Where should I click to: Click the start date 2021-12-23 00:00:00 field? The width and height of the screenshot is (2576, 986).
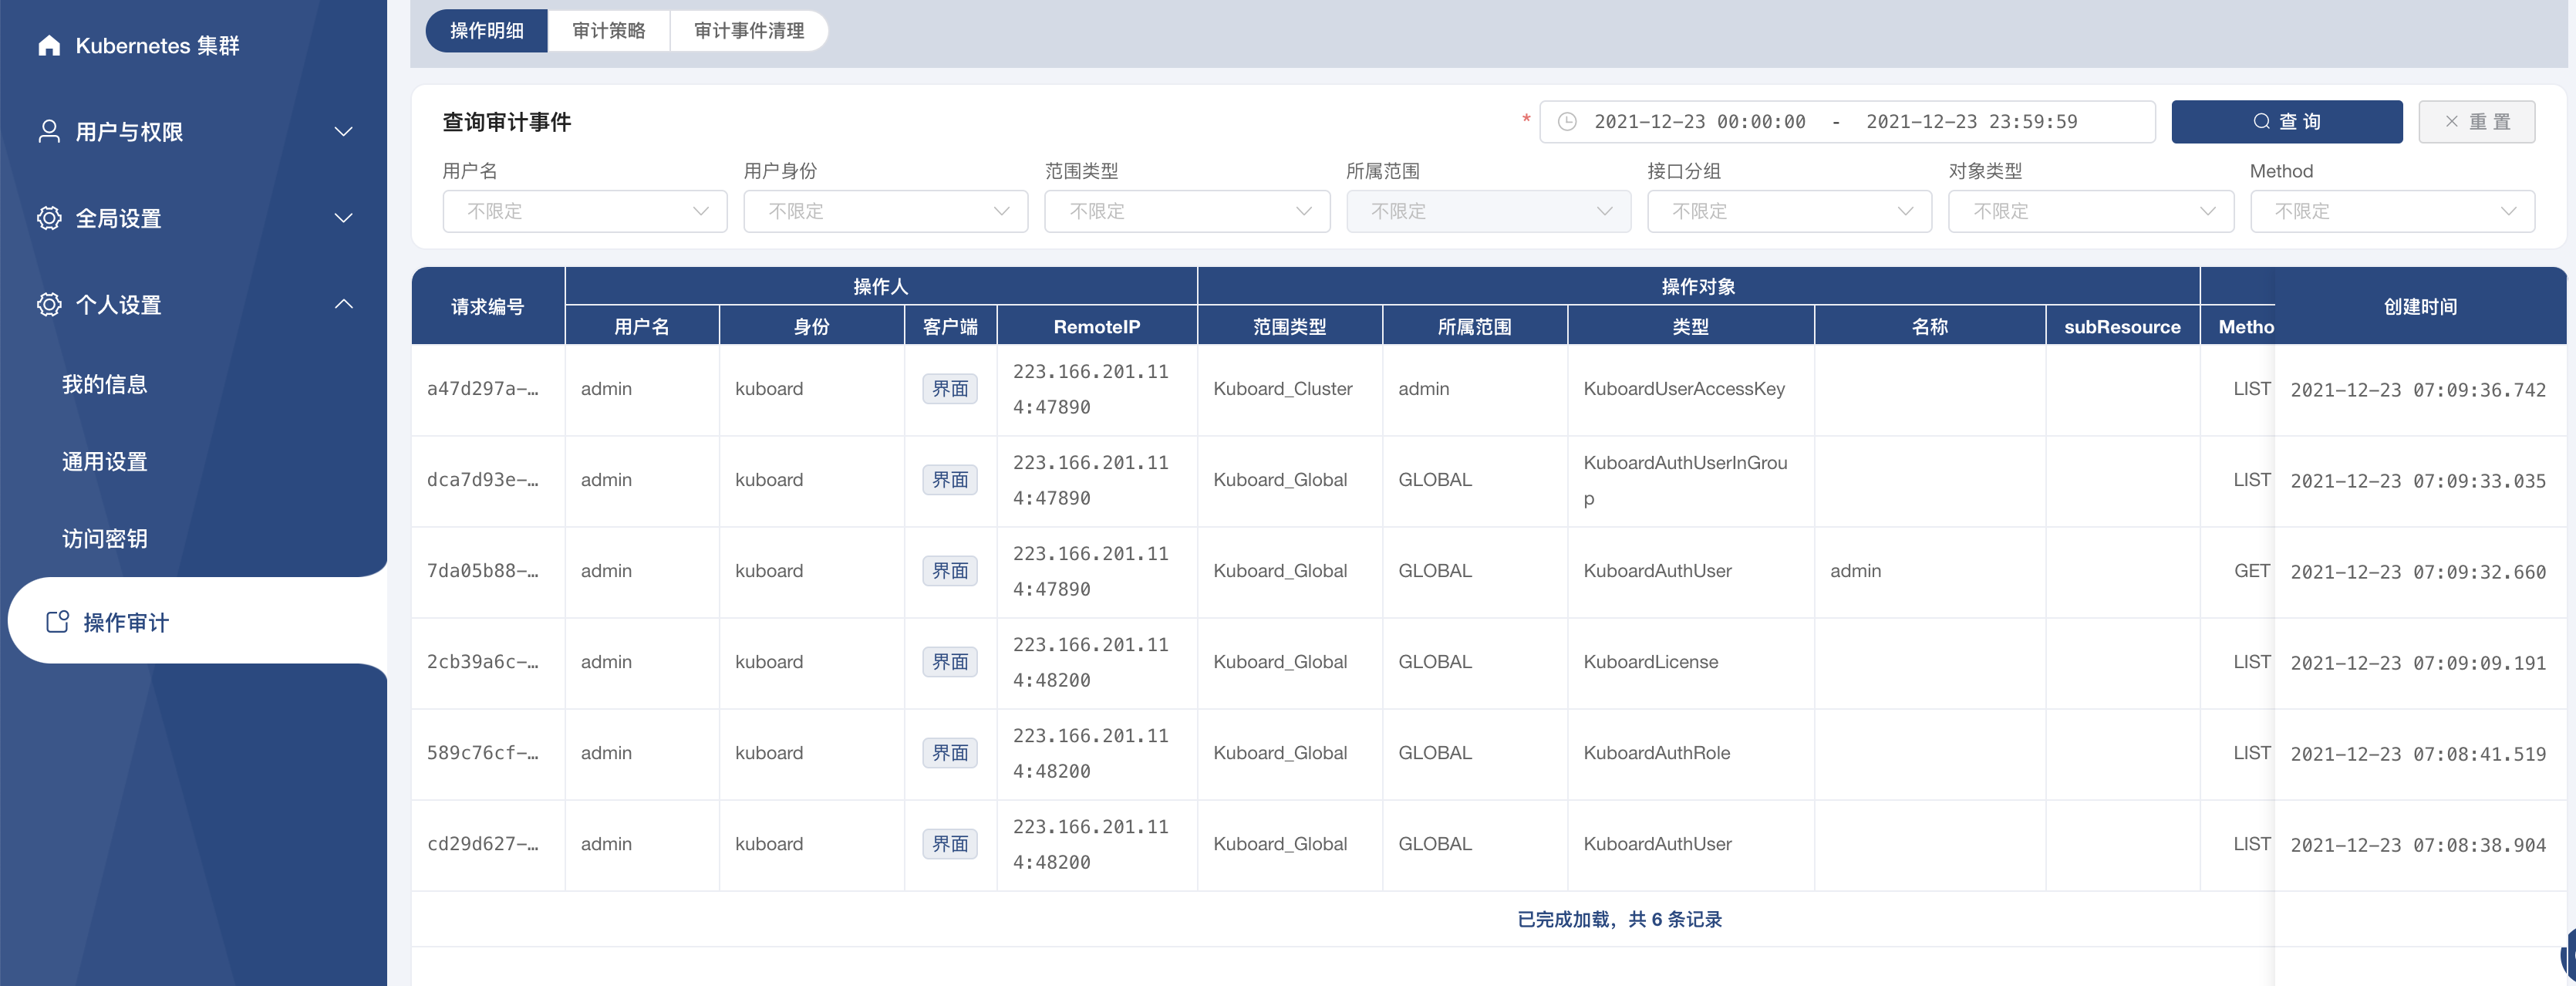tap(1699, 122)
